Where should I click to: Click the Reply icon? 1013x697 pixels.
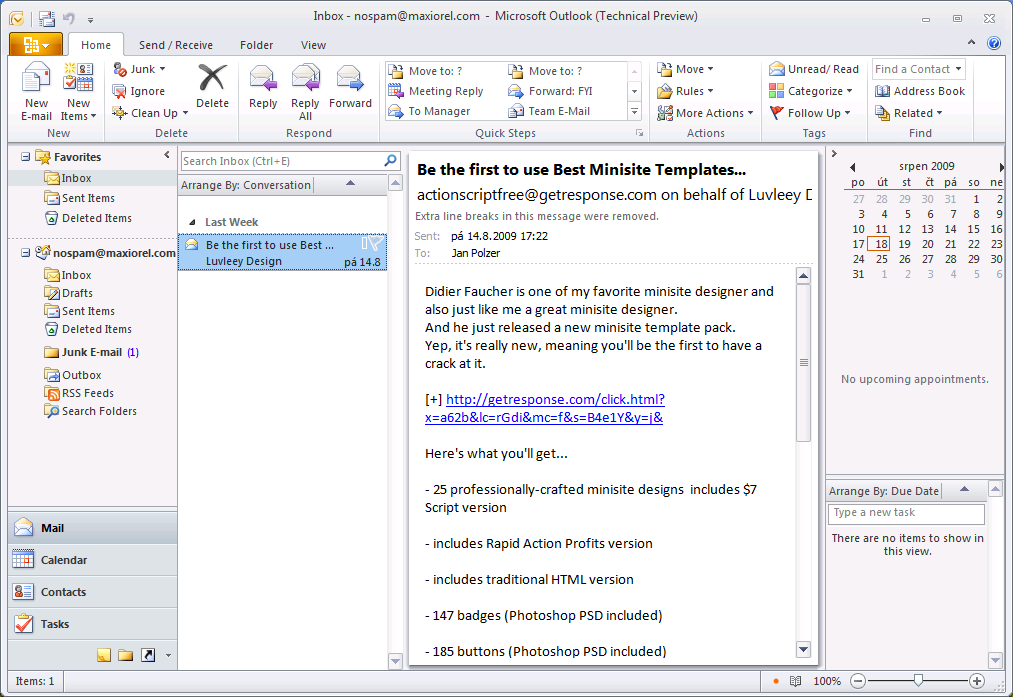point(263,86)
